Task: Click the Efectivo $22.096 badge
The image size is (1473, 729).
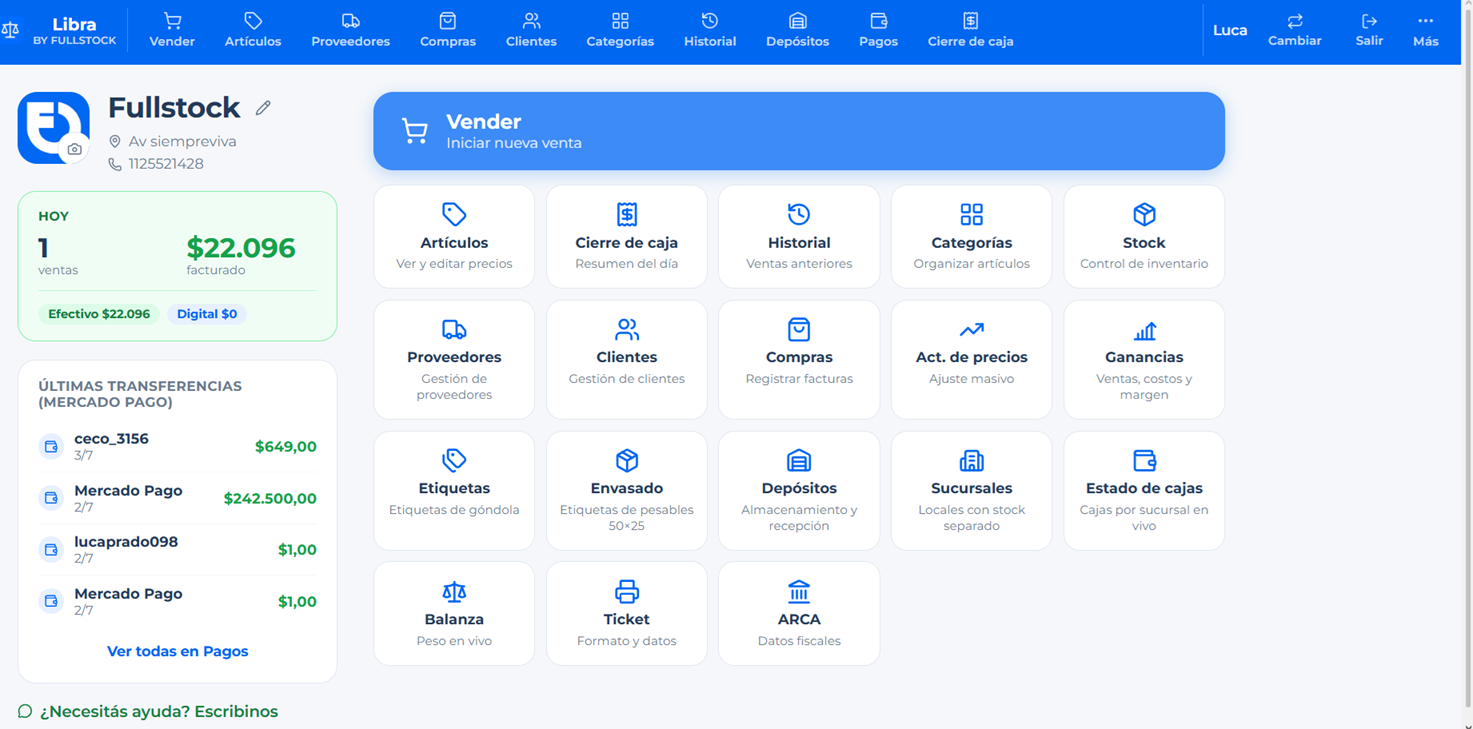Action: point(99,314)
